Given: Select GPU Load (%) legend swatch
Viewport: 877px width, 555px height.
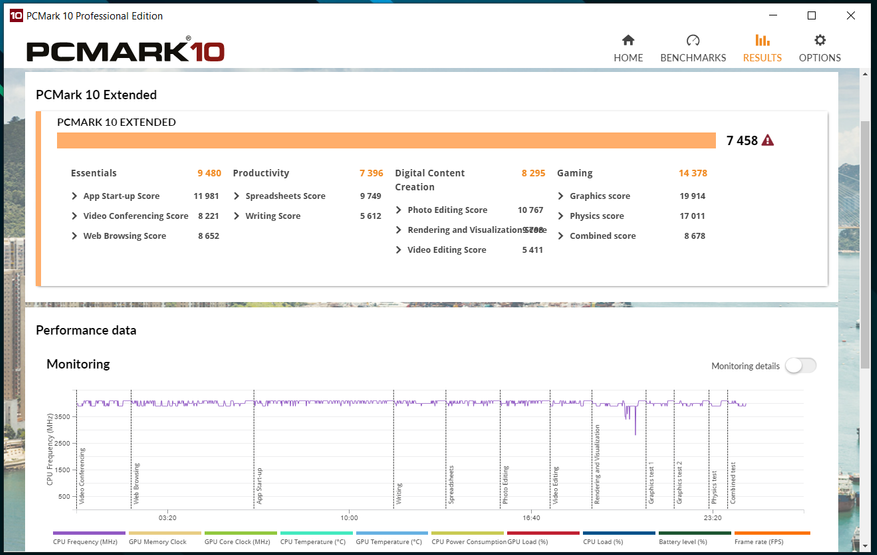Looking at the screenshot, I should tap(543, 533).
